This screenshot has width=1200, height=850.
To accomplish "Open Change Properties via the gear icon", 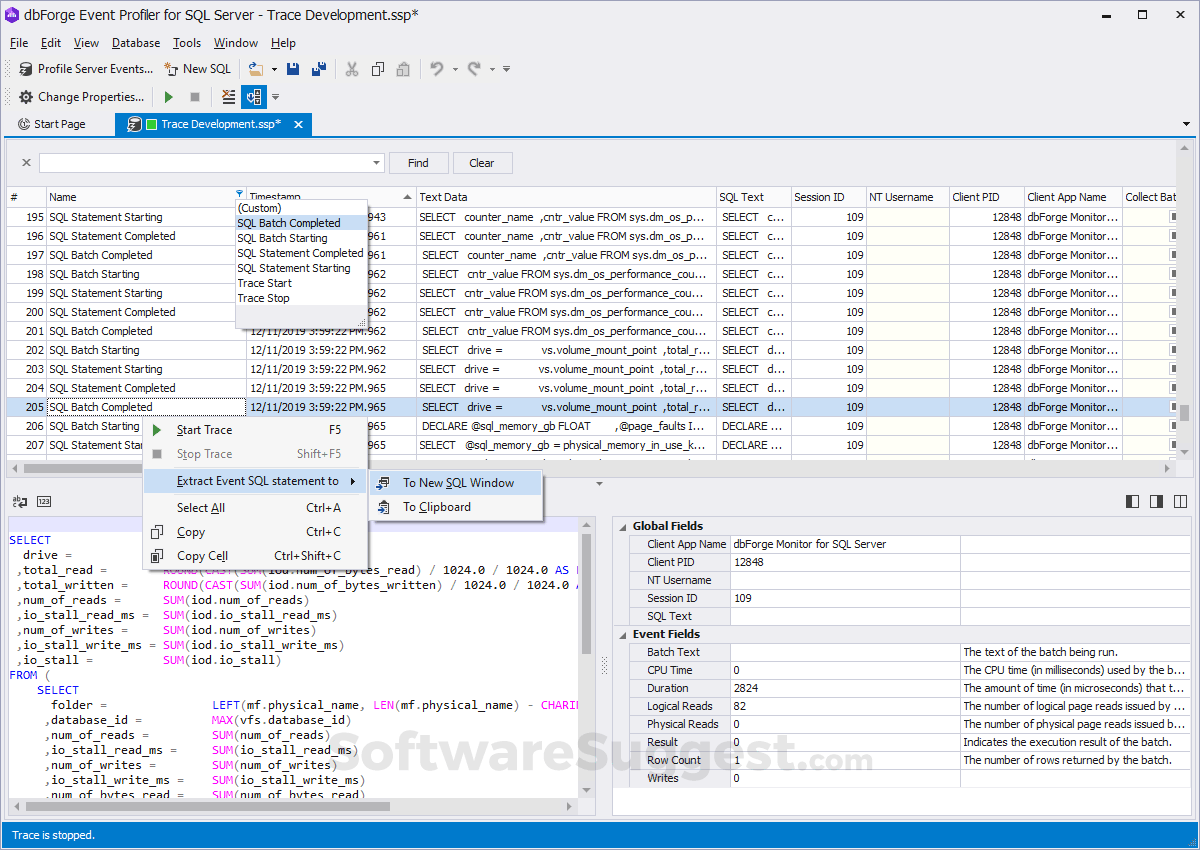I will tap(25, 96).
